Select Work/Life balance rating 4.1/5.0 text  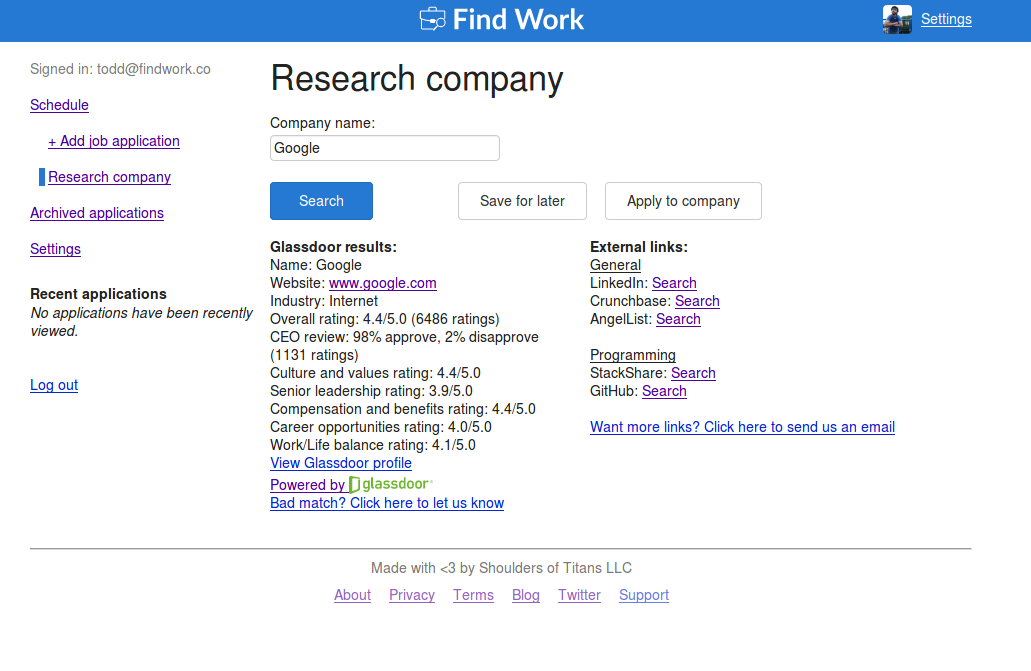(x=373, y=445)
